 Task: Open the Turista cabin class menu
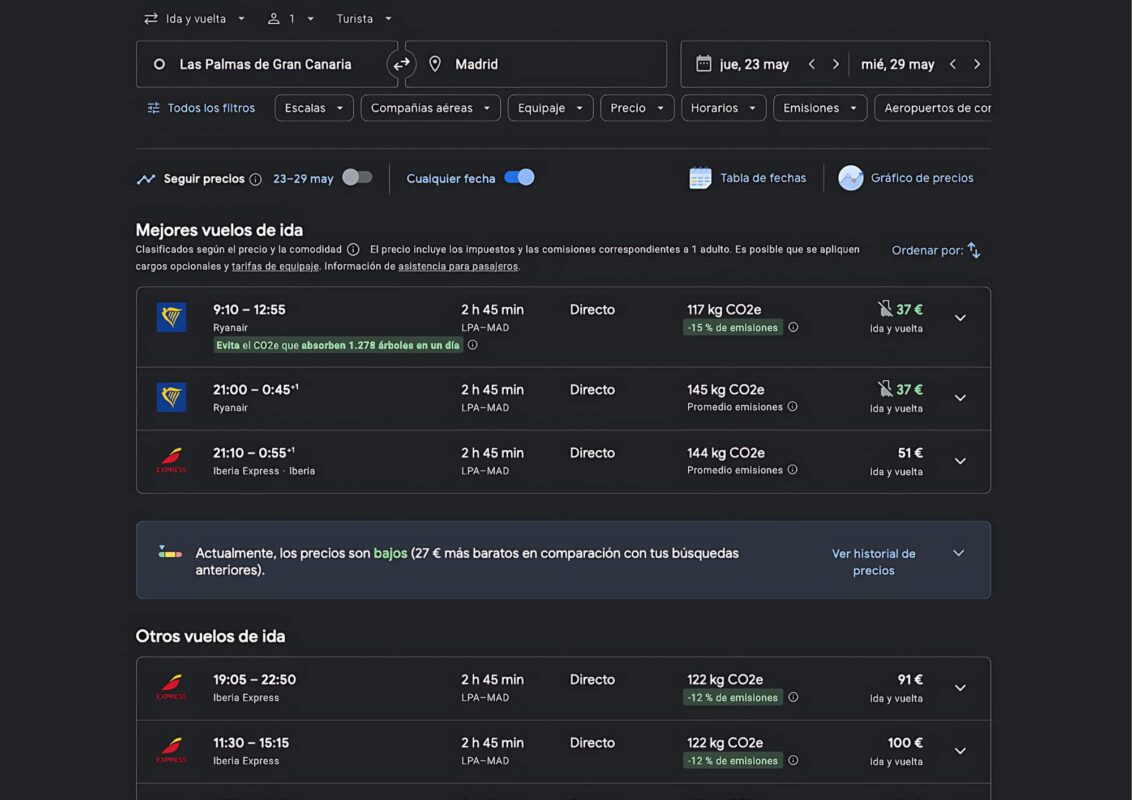[364, 19]
